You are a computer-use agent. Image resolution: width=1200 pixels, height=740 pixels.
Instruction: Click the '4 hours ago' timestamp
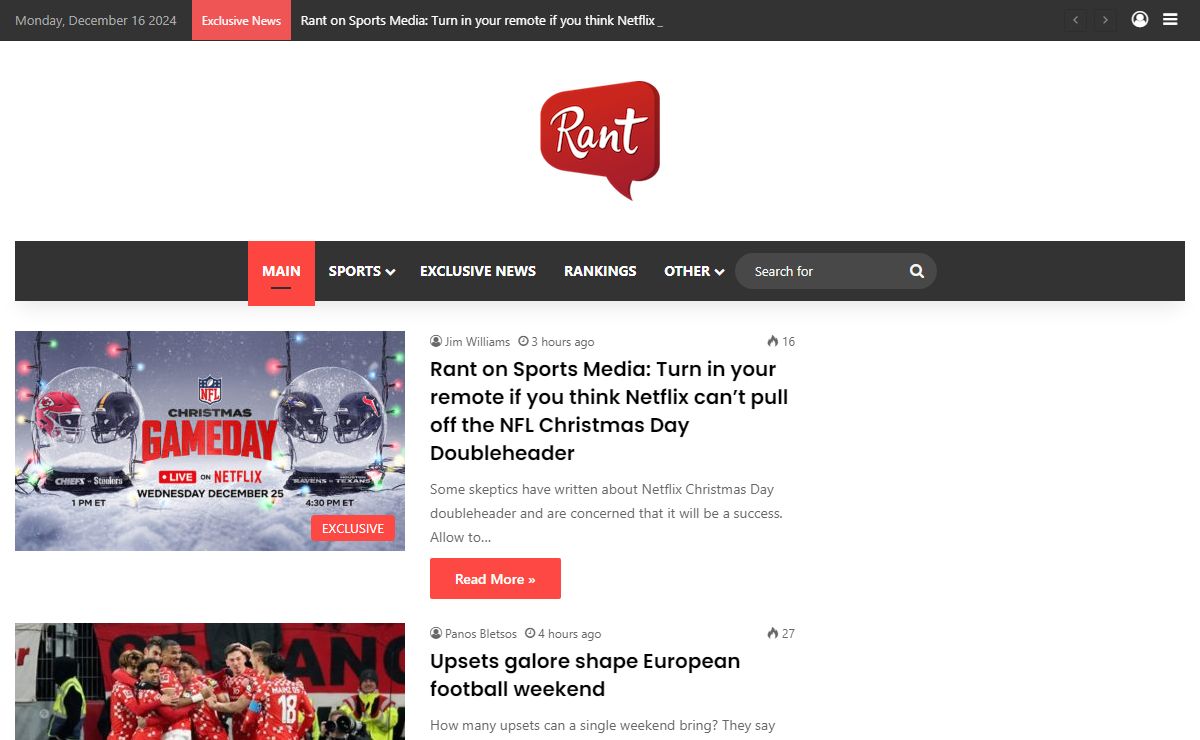coord(570,634)
